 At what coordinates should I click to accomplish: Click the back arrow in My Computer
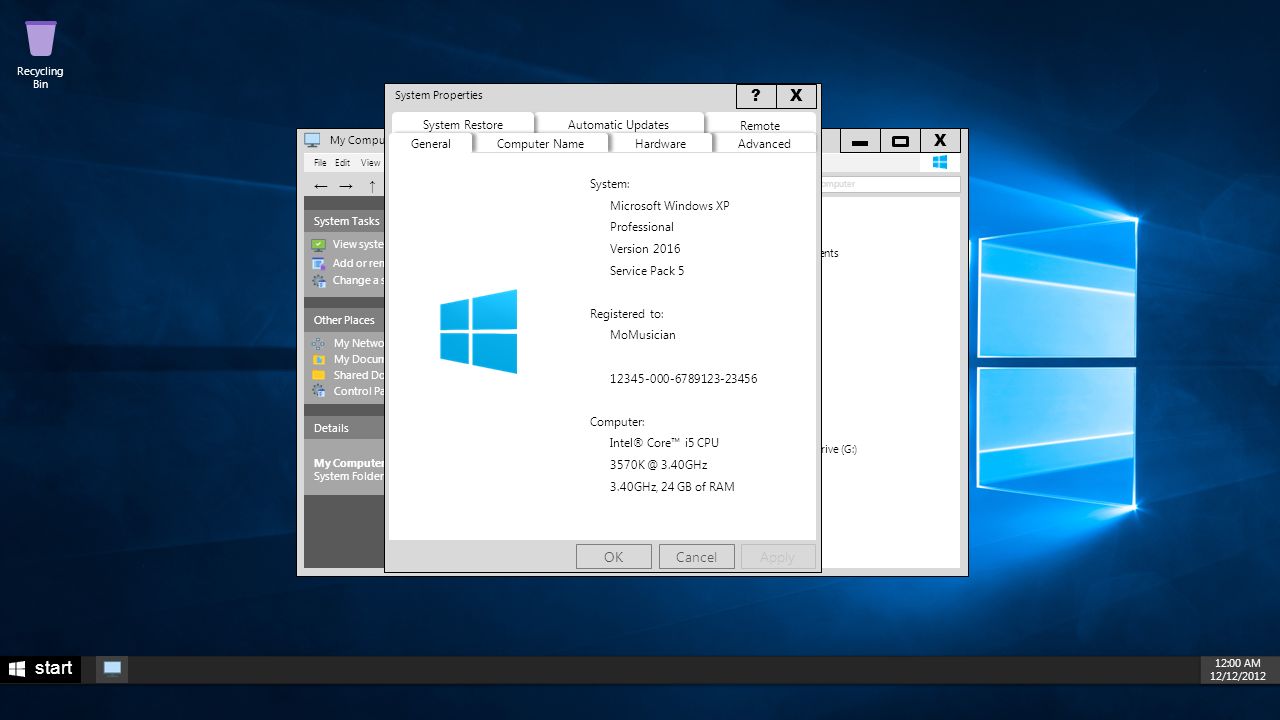click(320, 186)
